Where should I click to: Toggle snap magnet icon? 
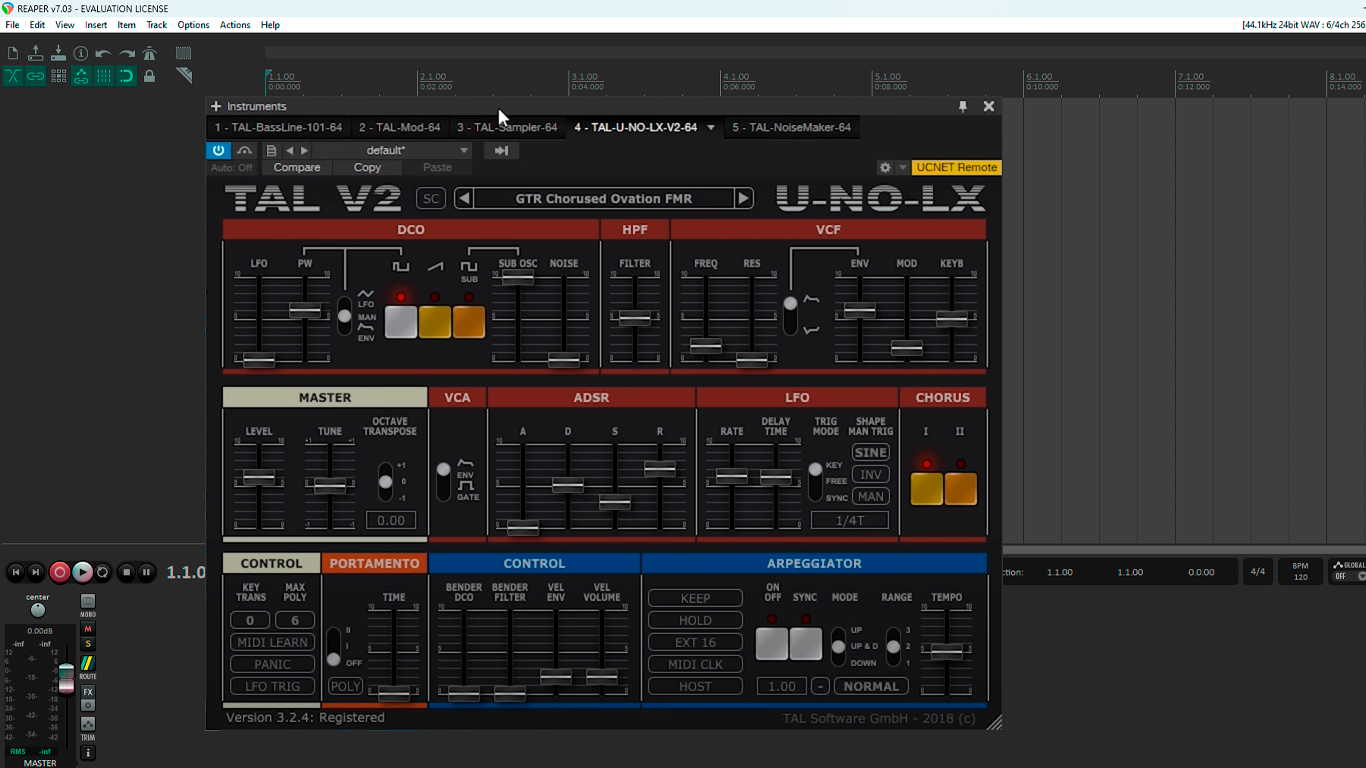pyautogui.click(x=126, y=76)
